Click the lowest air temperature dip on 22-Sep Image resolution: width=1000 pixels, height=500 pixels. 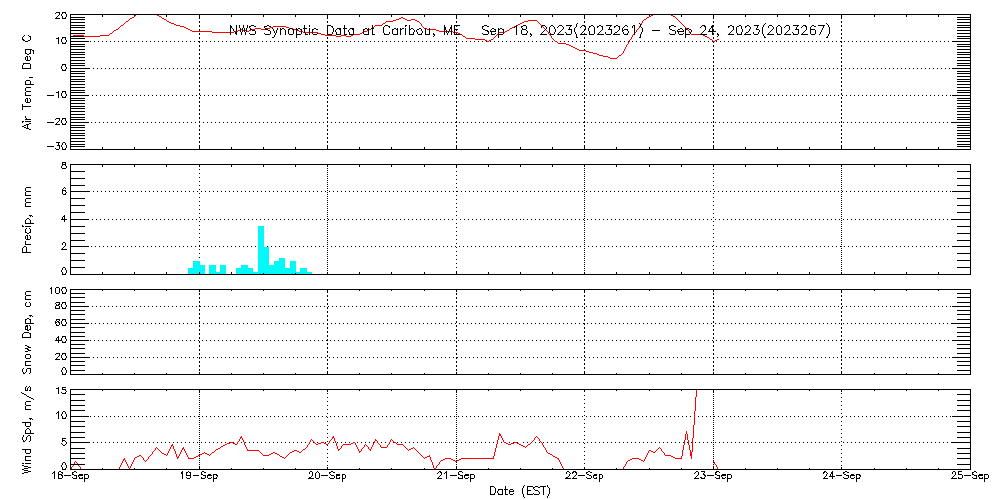[x=614, y=58]
